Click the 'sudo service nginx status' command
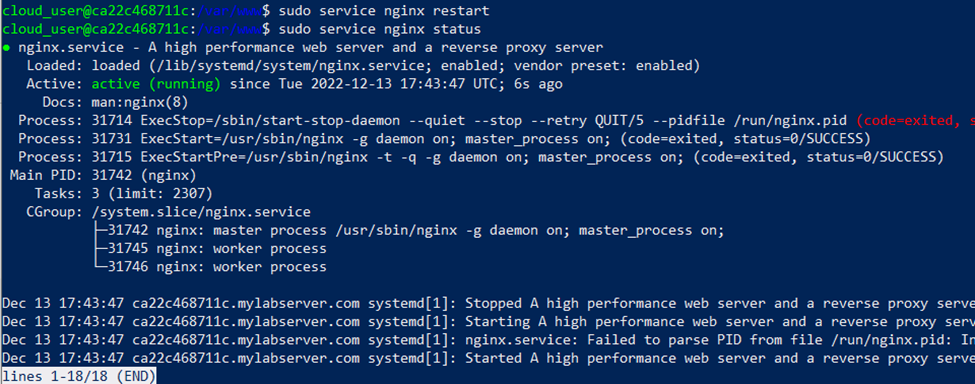 (x=380, y=29)
